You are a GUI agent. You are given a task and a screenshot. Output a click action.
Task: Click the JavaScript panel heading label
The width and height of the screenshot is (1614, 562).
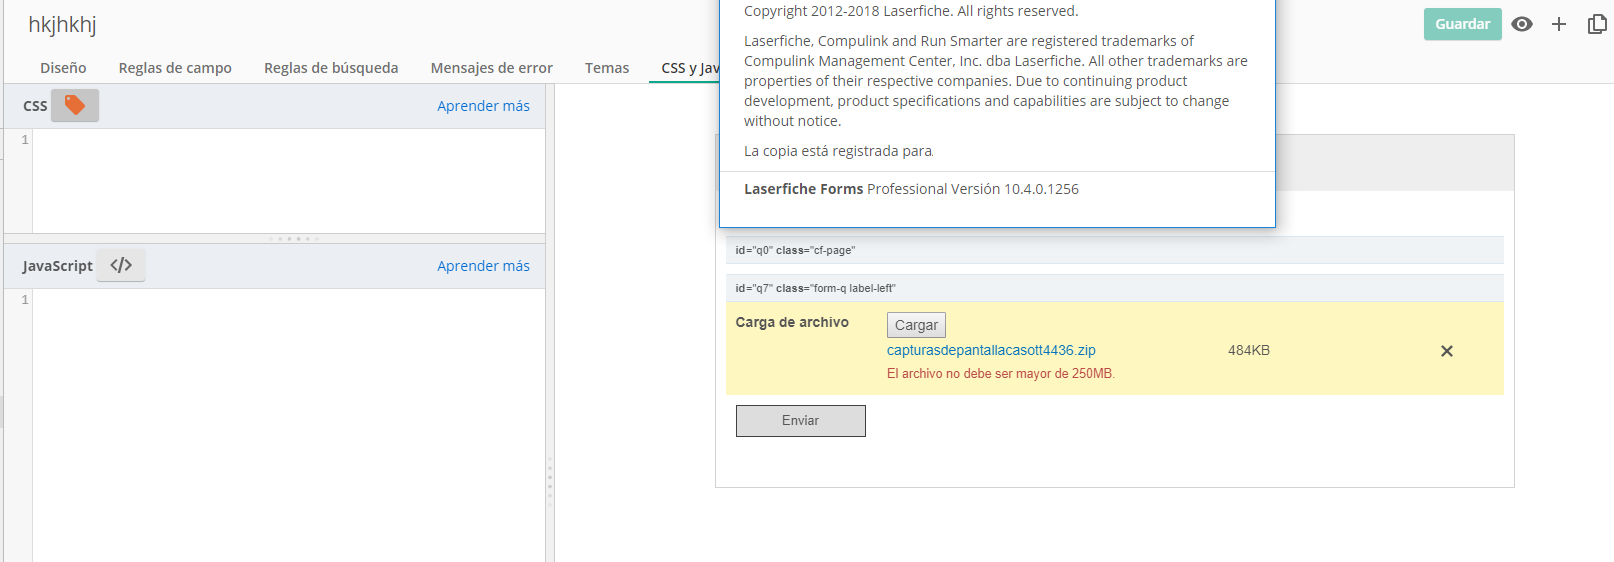click(57, 266)
